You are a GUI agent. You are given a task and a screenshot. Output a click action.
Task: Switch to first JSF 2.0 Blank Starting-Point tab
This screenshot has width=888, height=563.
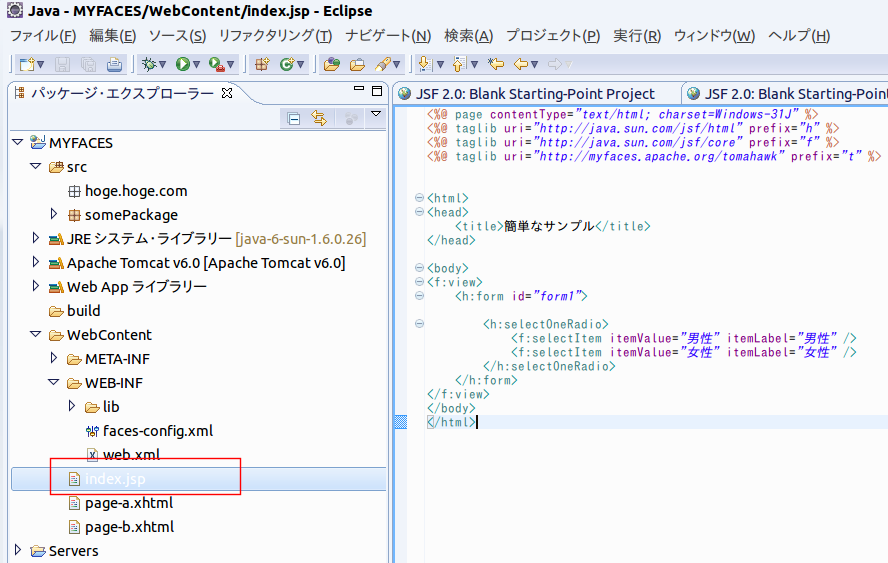click(x=535, y=93)
